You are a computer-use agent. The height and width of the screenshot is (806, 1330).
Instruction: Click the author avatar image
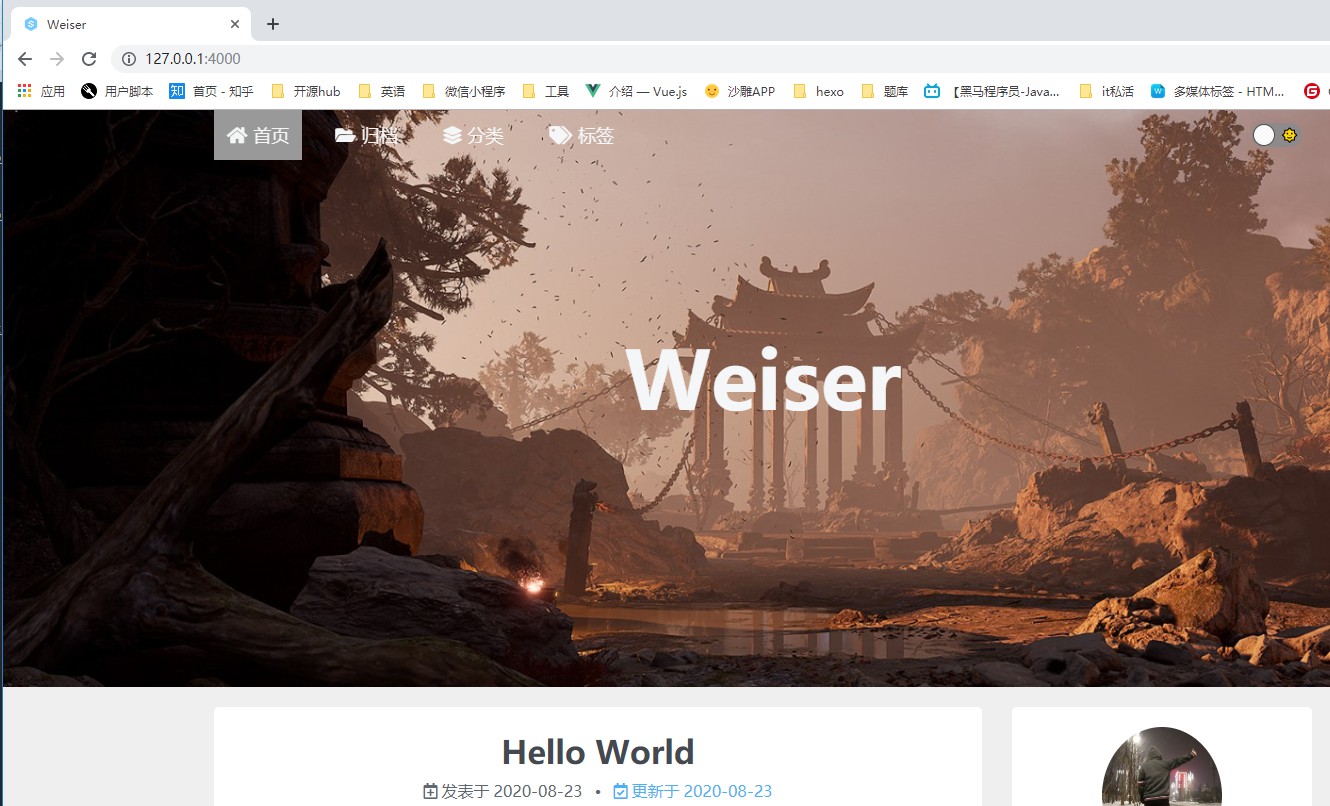(1161, 766)
